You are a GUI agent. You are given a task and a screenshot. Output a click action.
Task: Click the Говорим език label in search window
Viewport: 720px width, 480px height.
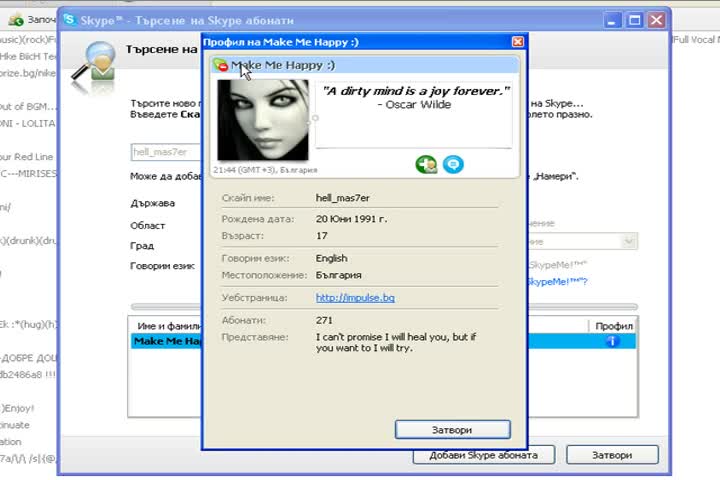coord(162,265)
